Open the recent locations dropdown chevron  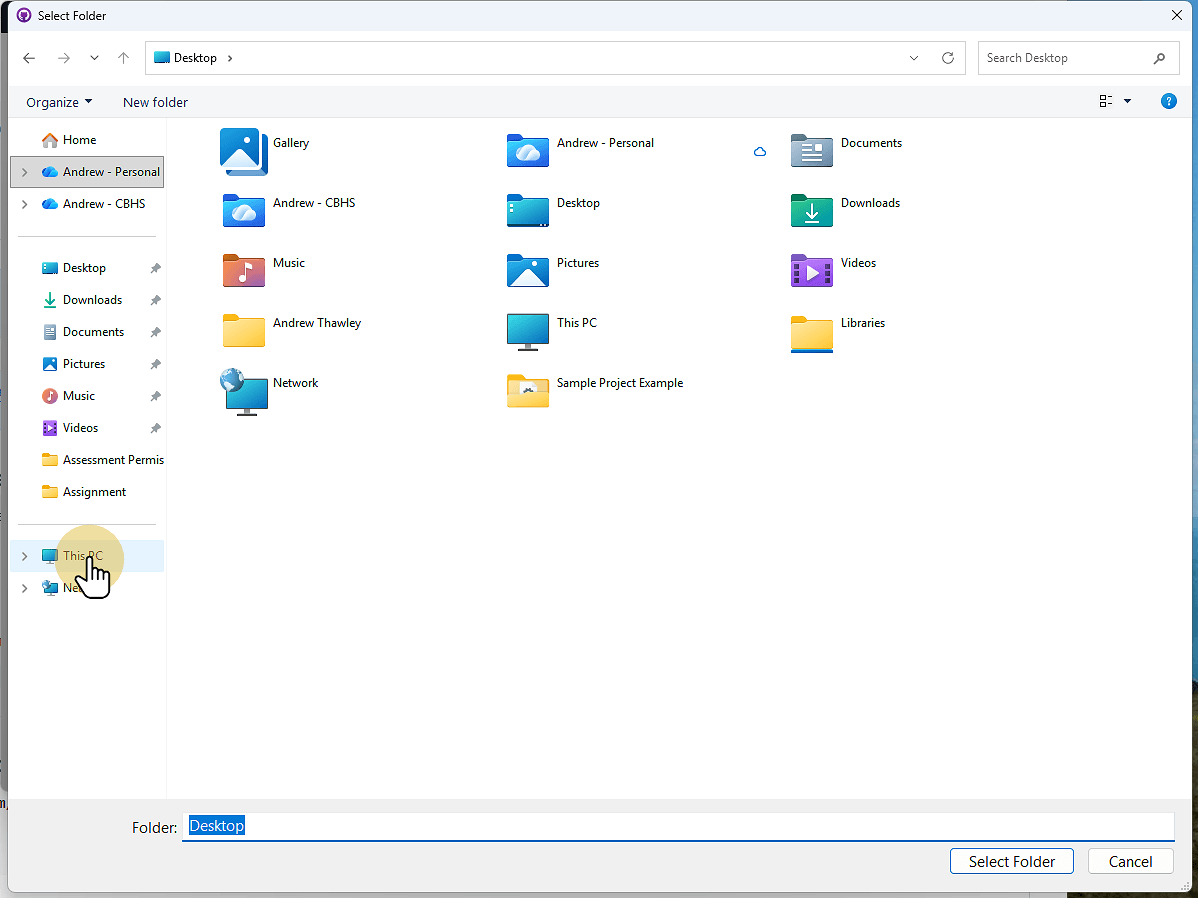click(x=94, y=58)
